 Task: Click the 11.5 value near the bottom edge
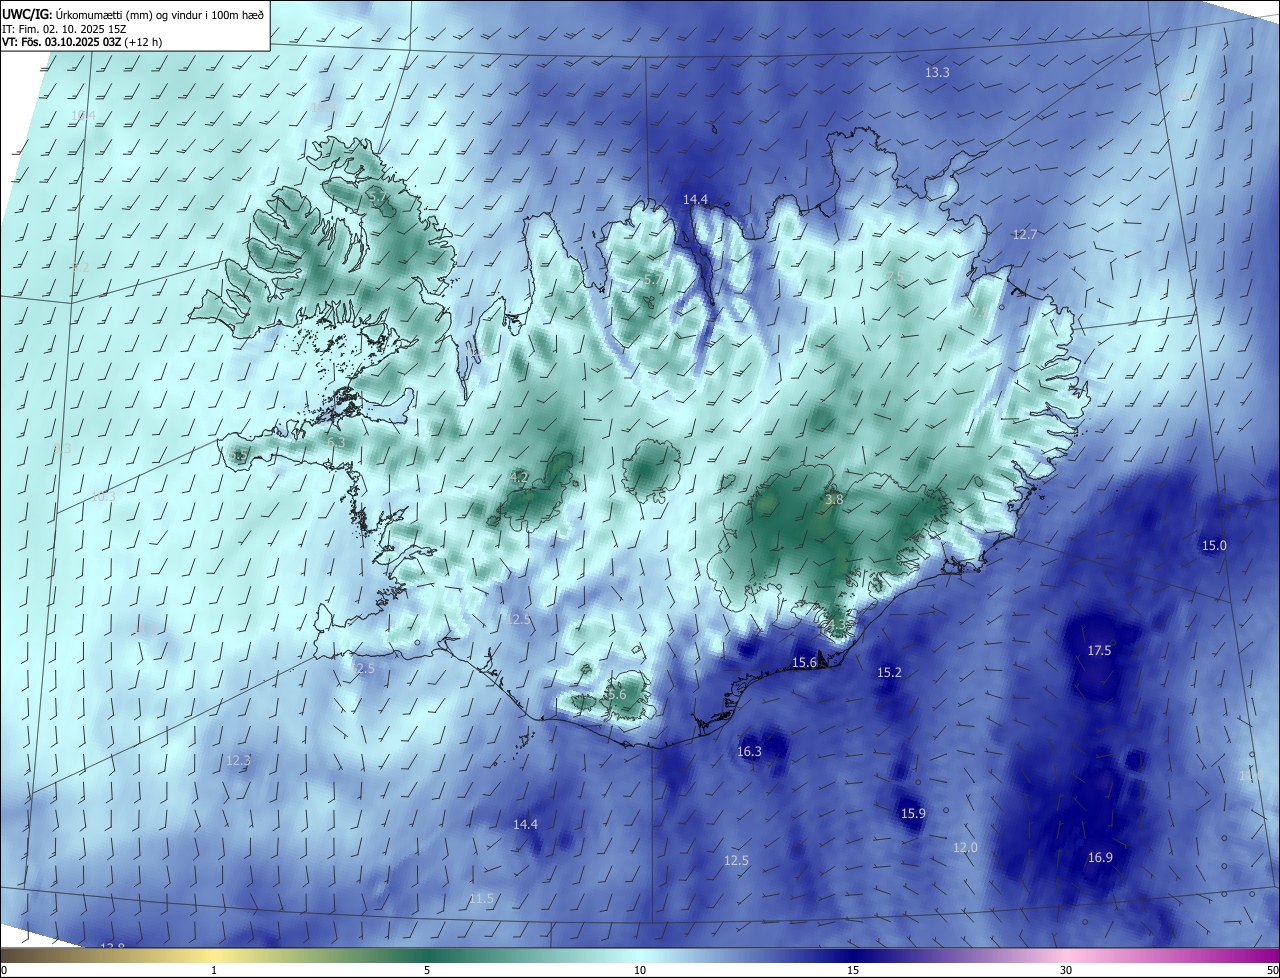tap(481, 899)
